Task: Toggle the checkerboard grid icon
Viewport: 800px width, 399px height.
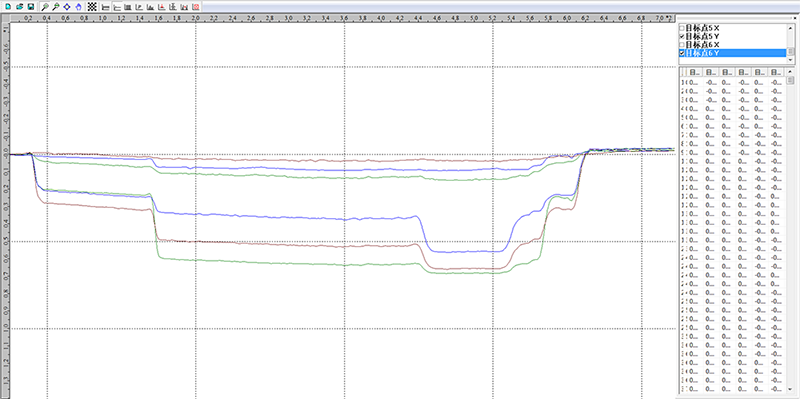Action: coord(92,7)
